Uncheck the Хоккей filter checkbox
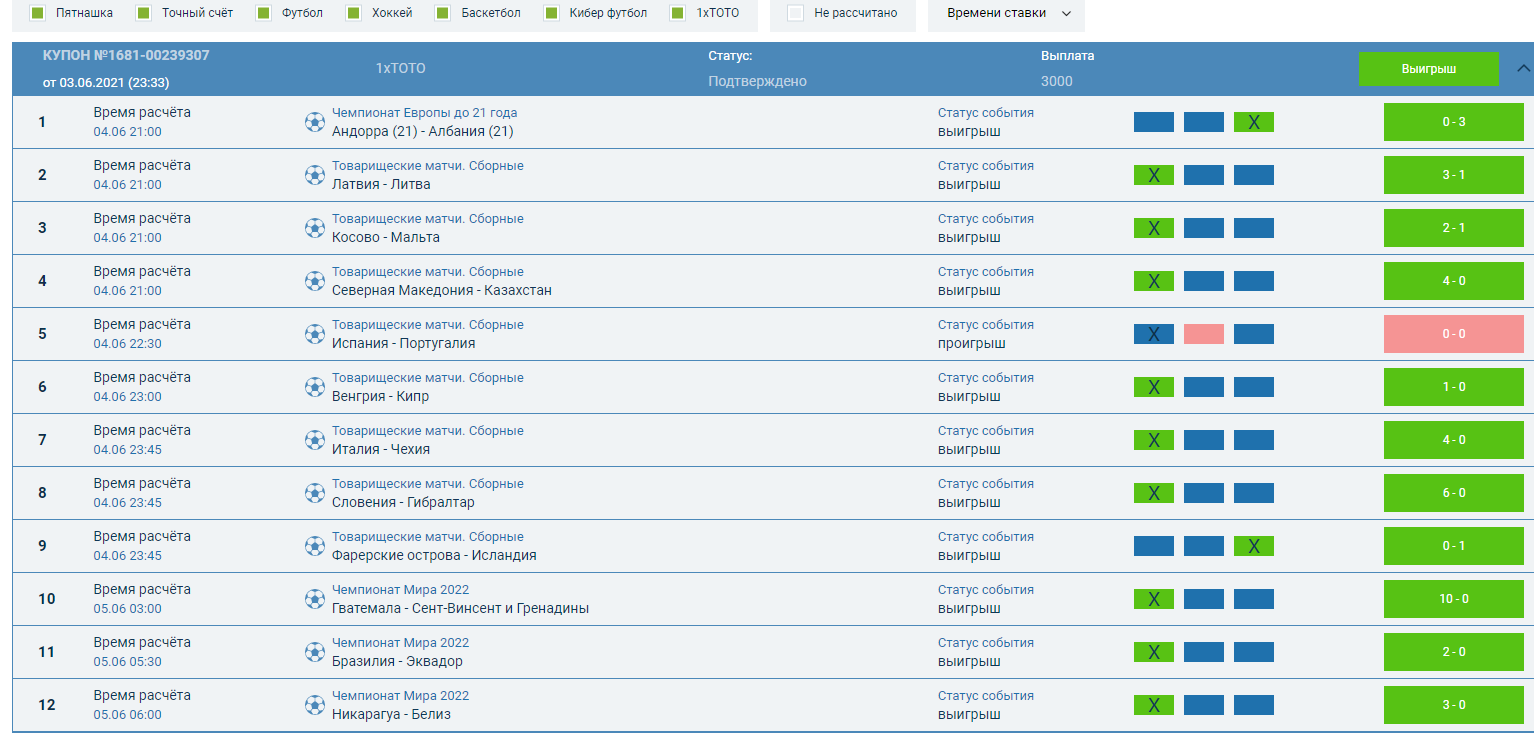The width and height of the screenshot is (1534, 742). click(354, 13)
